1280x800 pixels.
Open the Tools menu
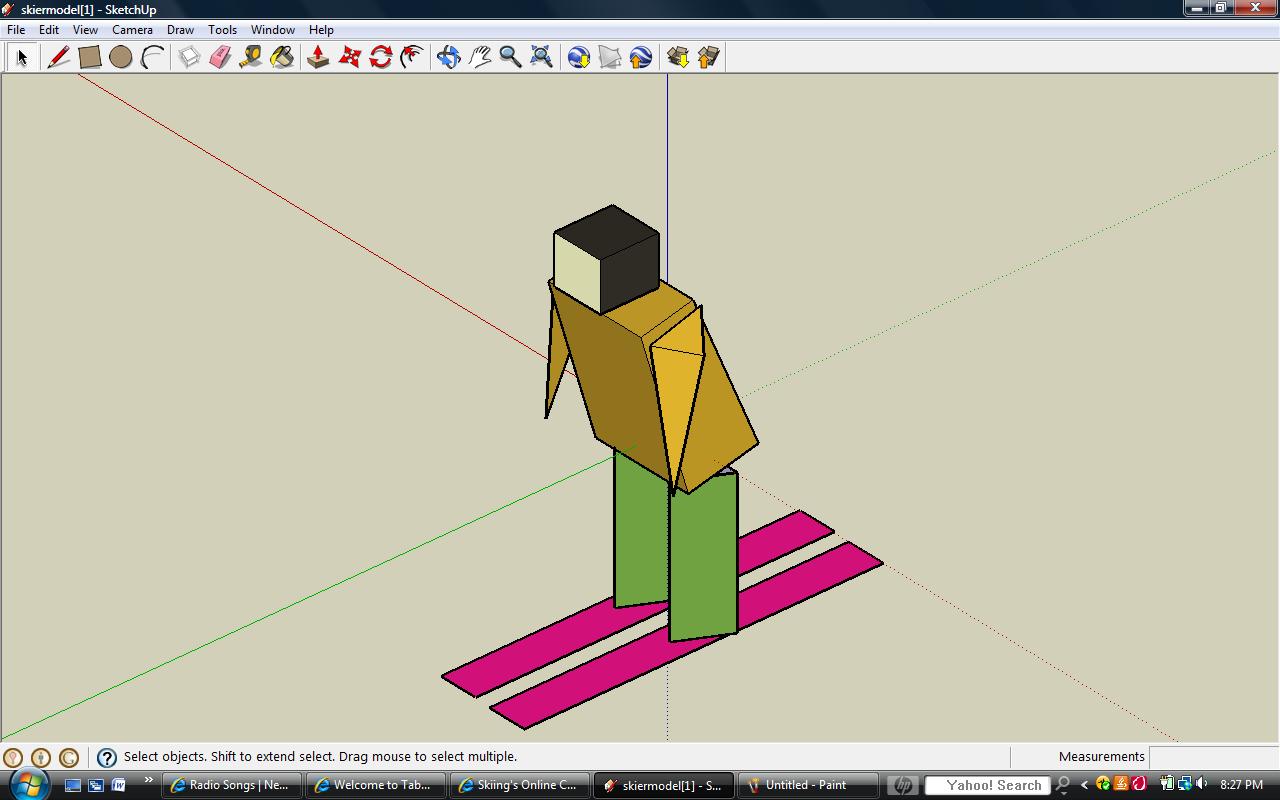click(x=222, y=29)
